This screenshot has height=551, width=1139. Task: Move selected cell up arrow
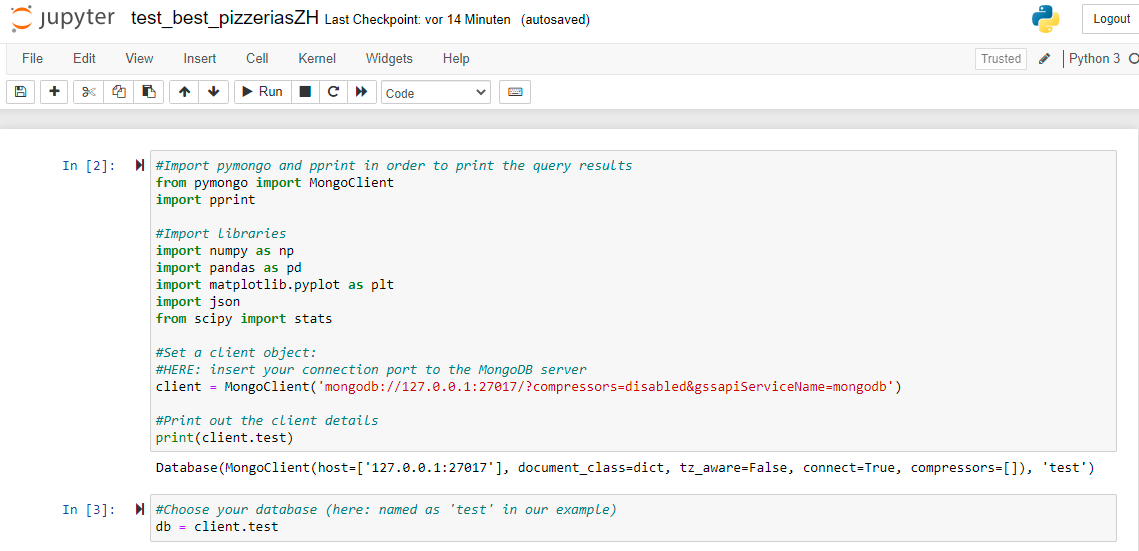185,91
